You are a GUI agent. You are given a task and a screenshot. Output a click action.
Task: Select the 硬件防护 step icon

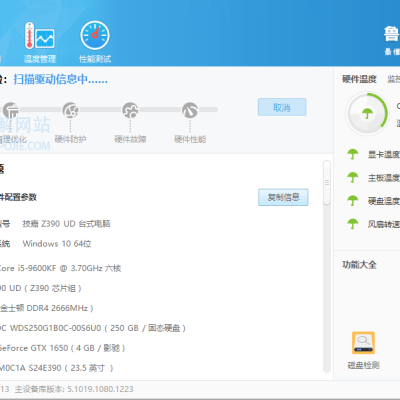click(x=70, y=110)
